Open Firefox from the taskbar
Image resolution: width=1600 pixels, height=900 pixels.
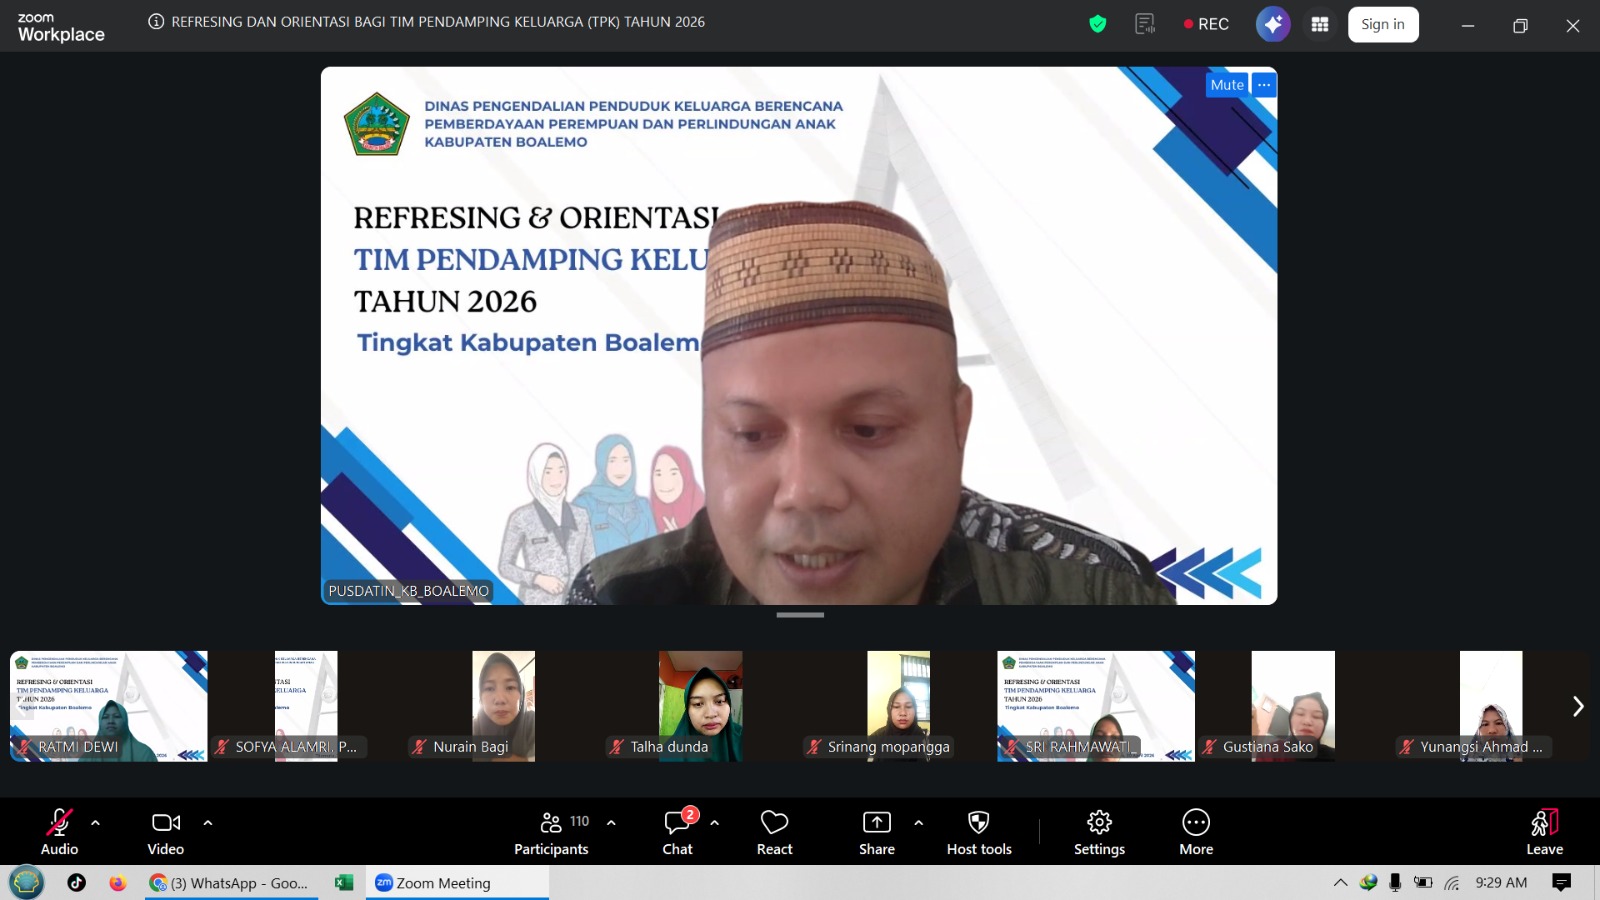[x=118, y=882]
